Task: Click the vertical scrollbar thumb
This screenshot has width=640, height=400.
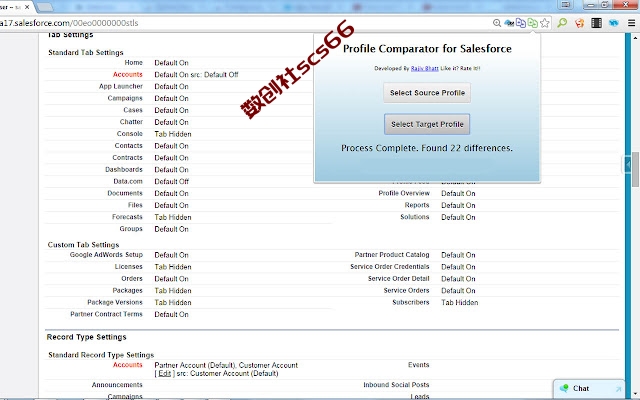Action: (x=636, y=169)
